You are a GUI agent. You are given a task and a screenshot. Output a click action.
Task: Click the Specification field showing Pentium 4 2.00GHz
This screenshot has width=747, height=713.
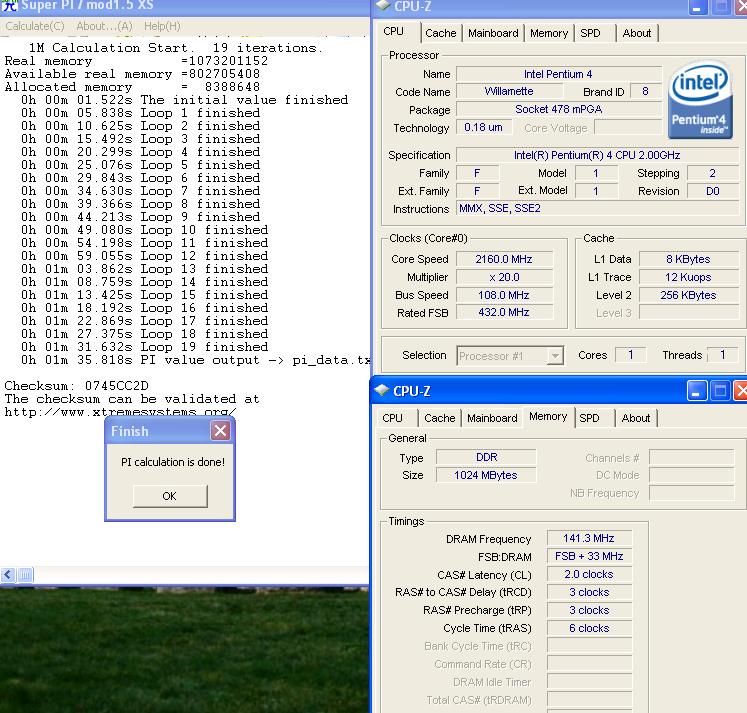click(x=597, y=155)
